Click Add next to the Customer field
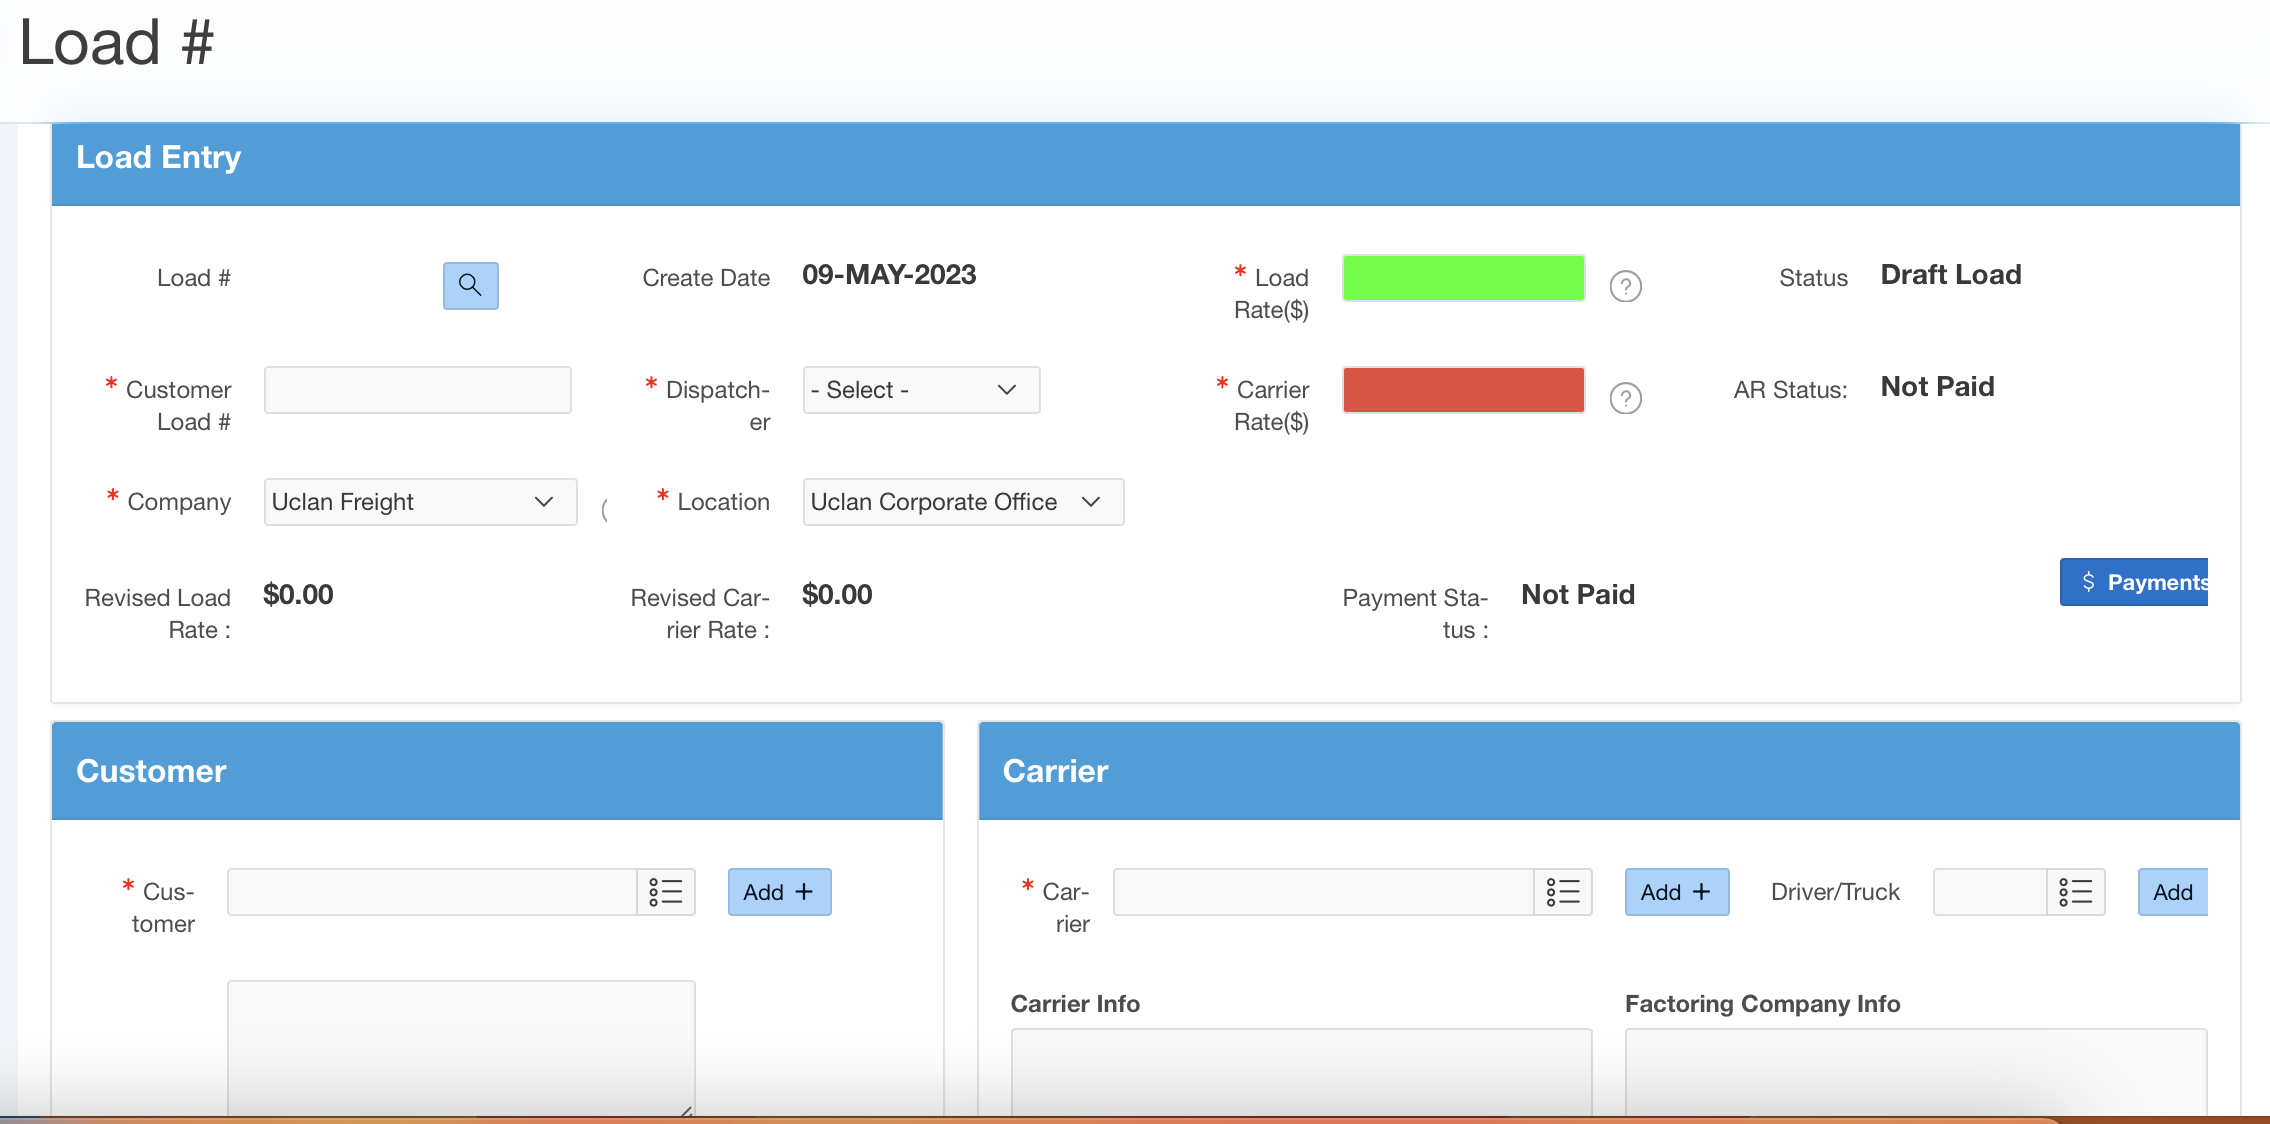Screen dimensions: 2270x1124 tap(778, 892)
